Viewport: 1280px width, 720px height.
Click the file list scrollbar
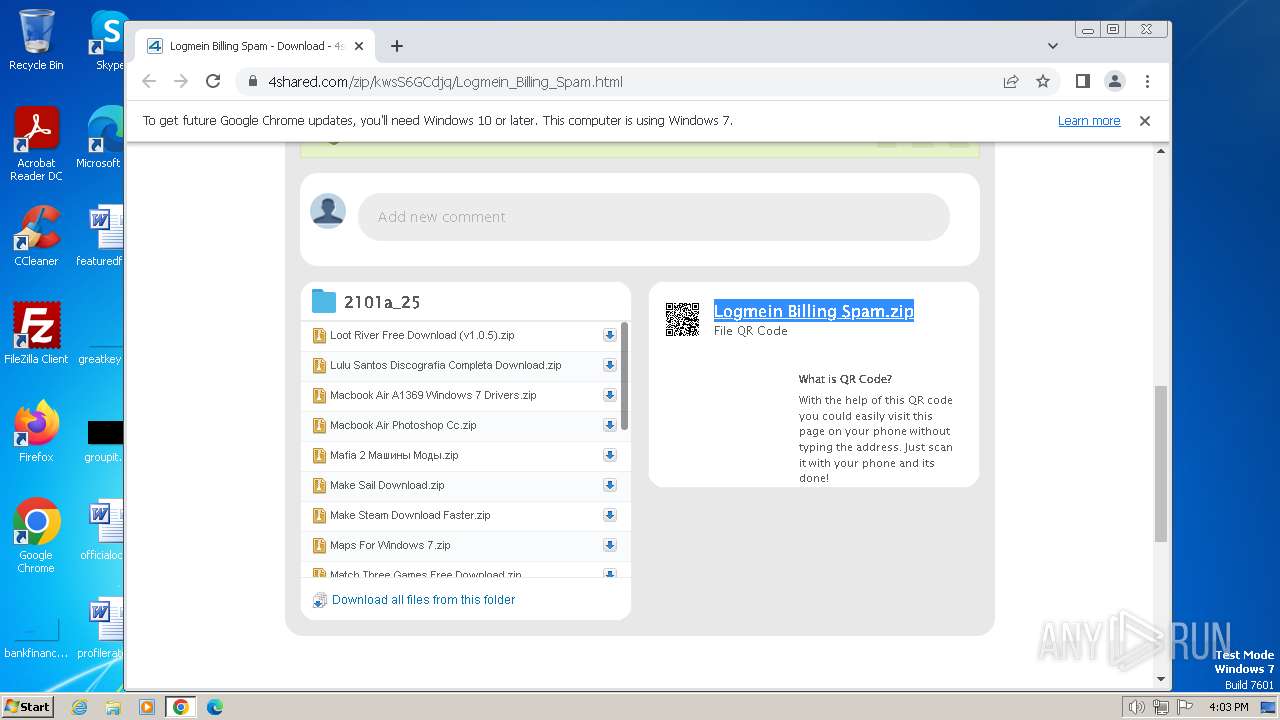(x=625, y=376)
